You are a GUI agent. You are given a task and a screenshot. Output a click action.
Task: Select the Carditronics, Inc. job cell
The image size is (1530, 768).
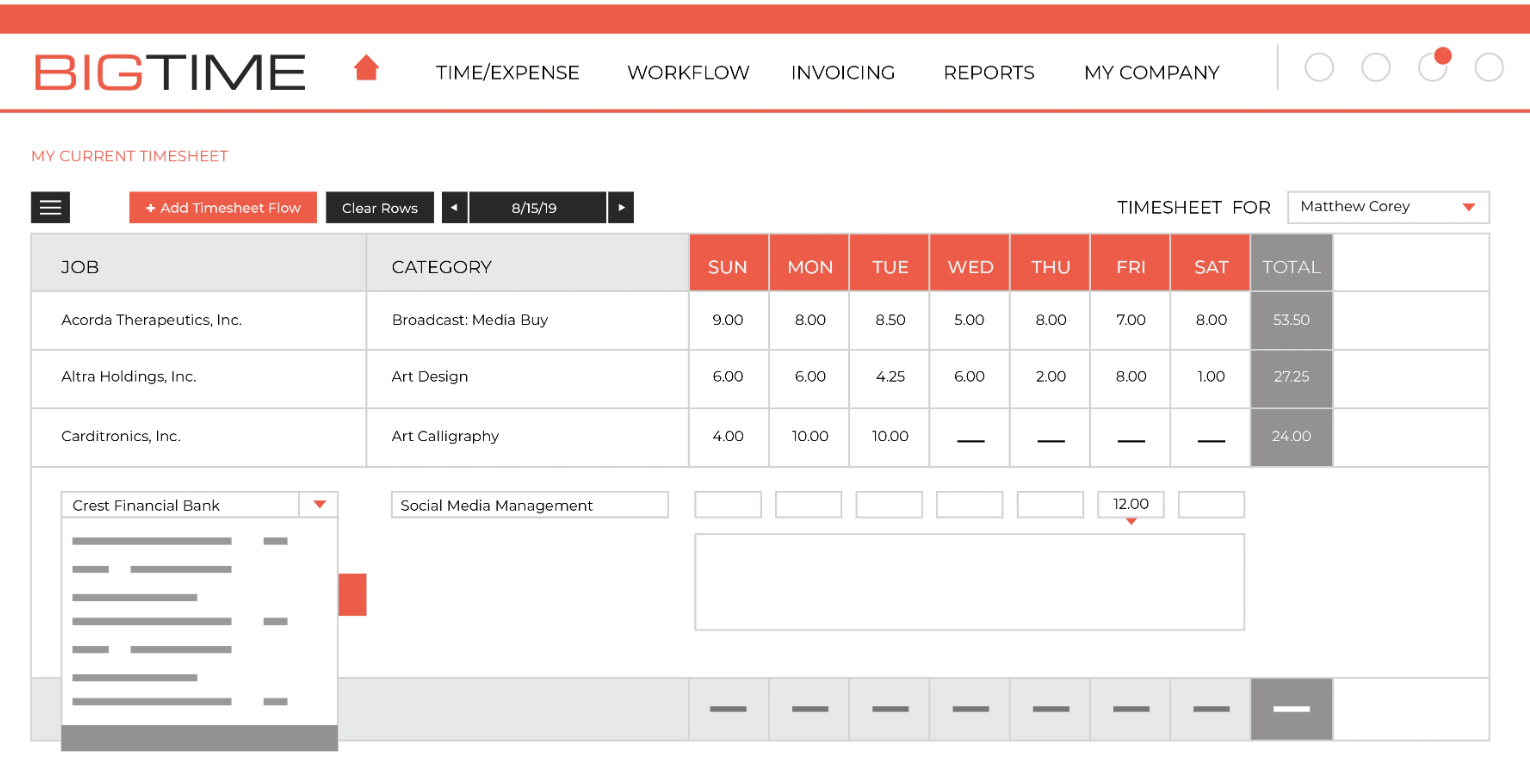199,436
